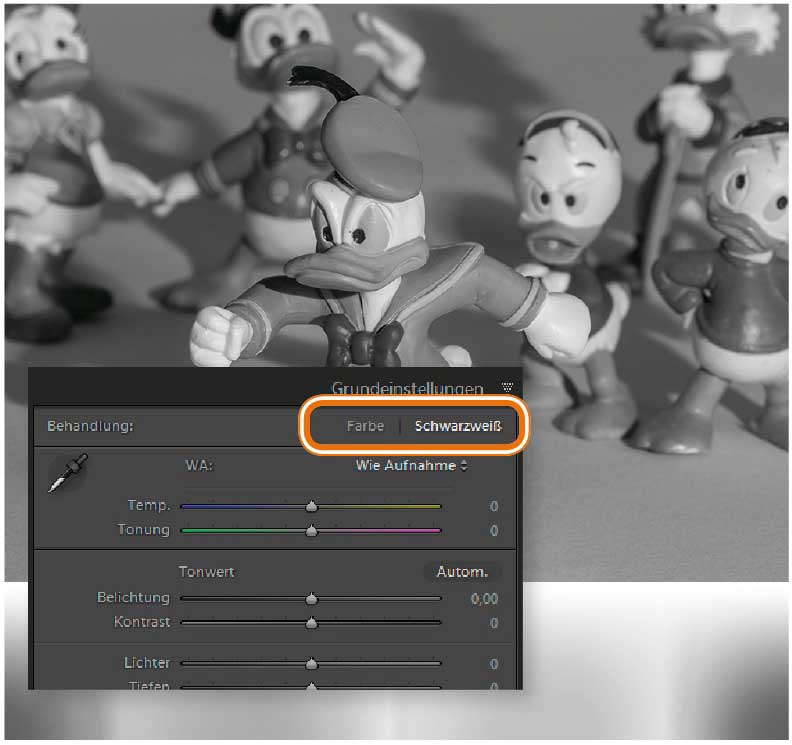
Task: Click the Lichter slider handle
Action: (312, 663)
